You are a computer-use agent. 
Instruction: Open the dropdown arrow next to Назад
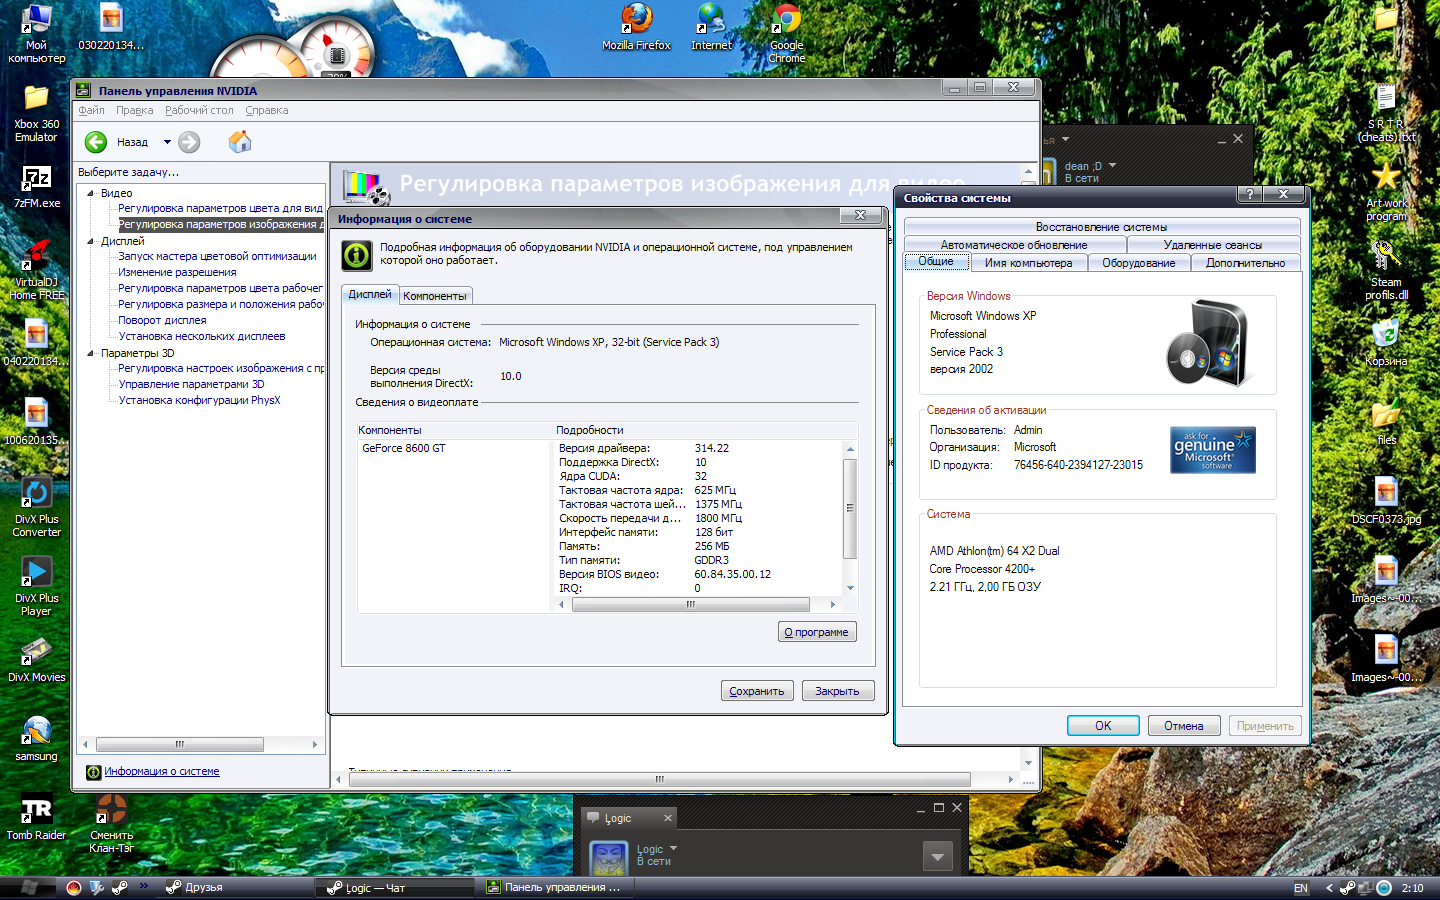click(x=167, y=142)
